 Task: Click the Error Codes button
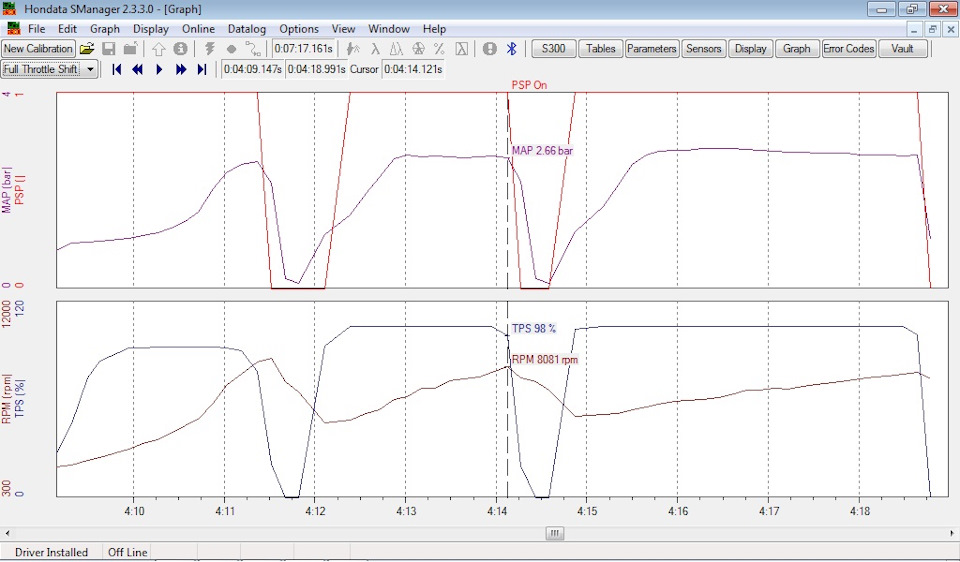point(849,48)
